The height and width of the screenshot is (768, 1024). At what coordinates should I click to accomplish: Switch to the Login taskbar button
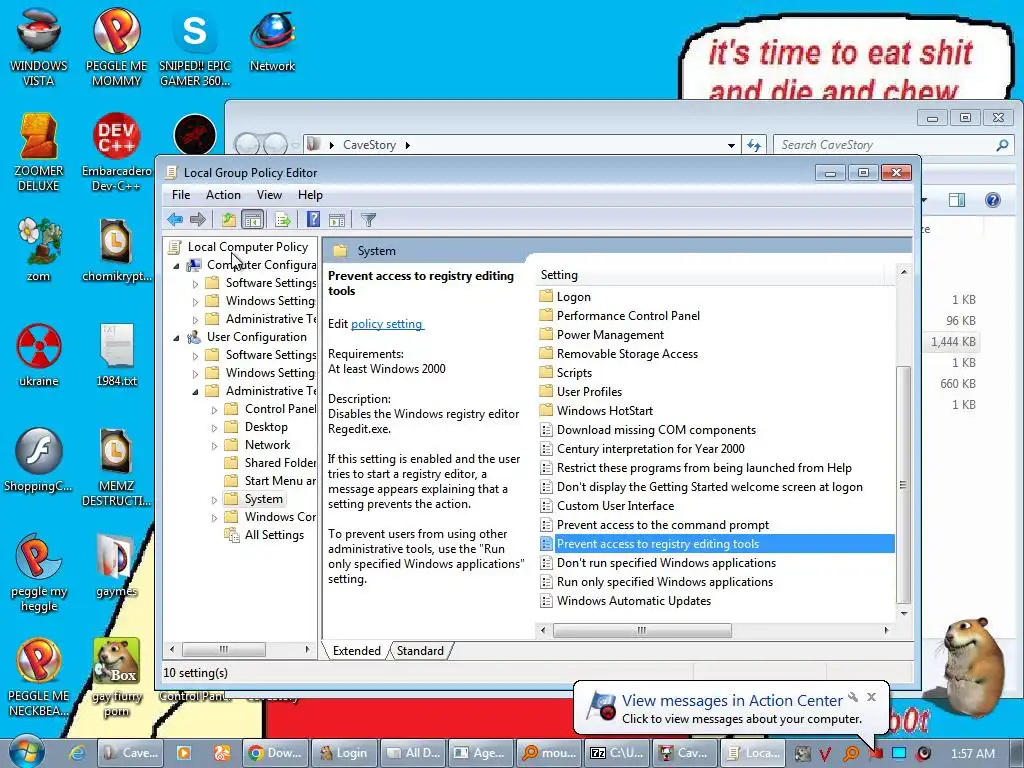345,753
